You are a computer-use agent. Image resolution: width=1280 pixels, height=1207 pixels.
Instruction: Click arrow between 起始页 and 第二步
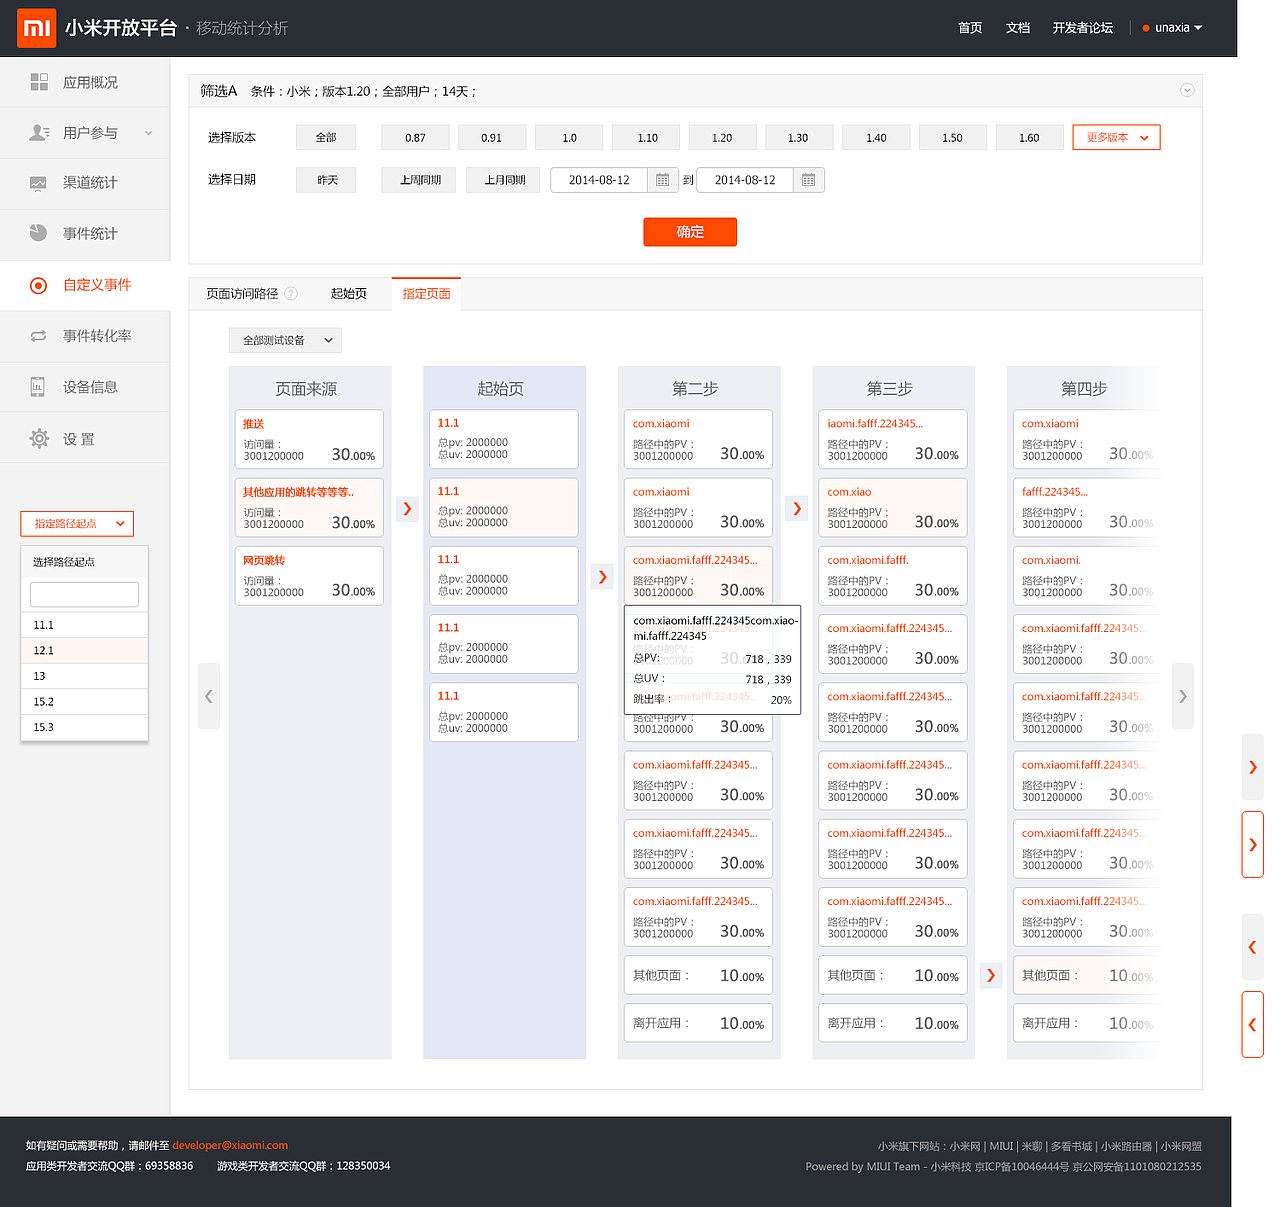click(602, 577)
